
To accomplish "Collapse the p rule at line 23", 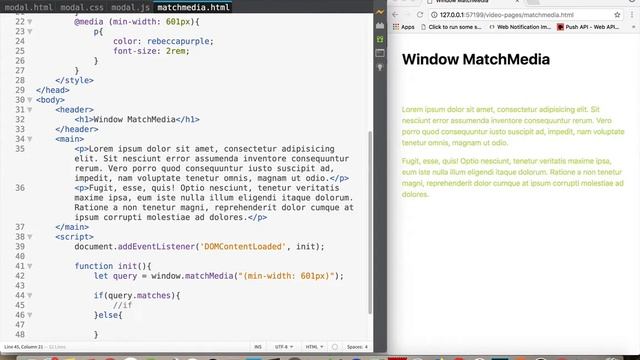I will (x=30, y=32).
